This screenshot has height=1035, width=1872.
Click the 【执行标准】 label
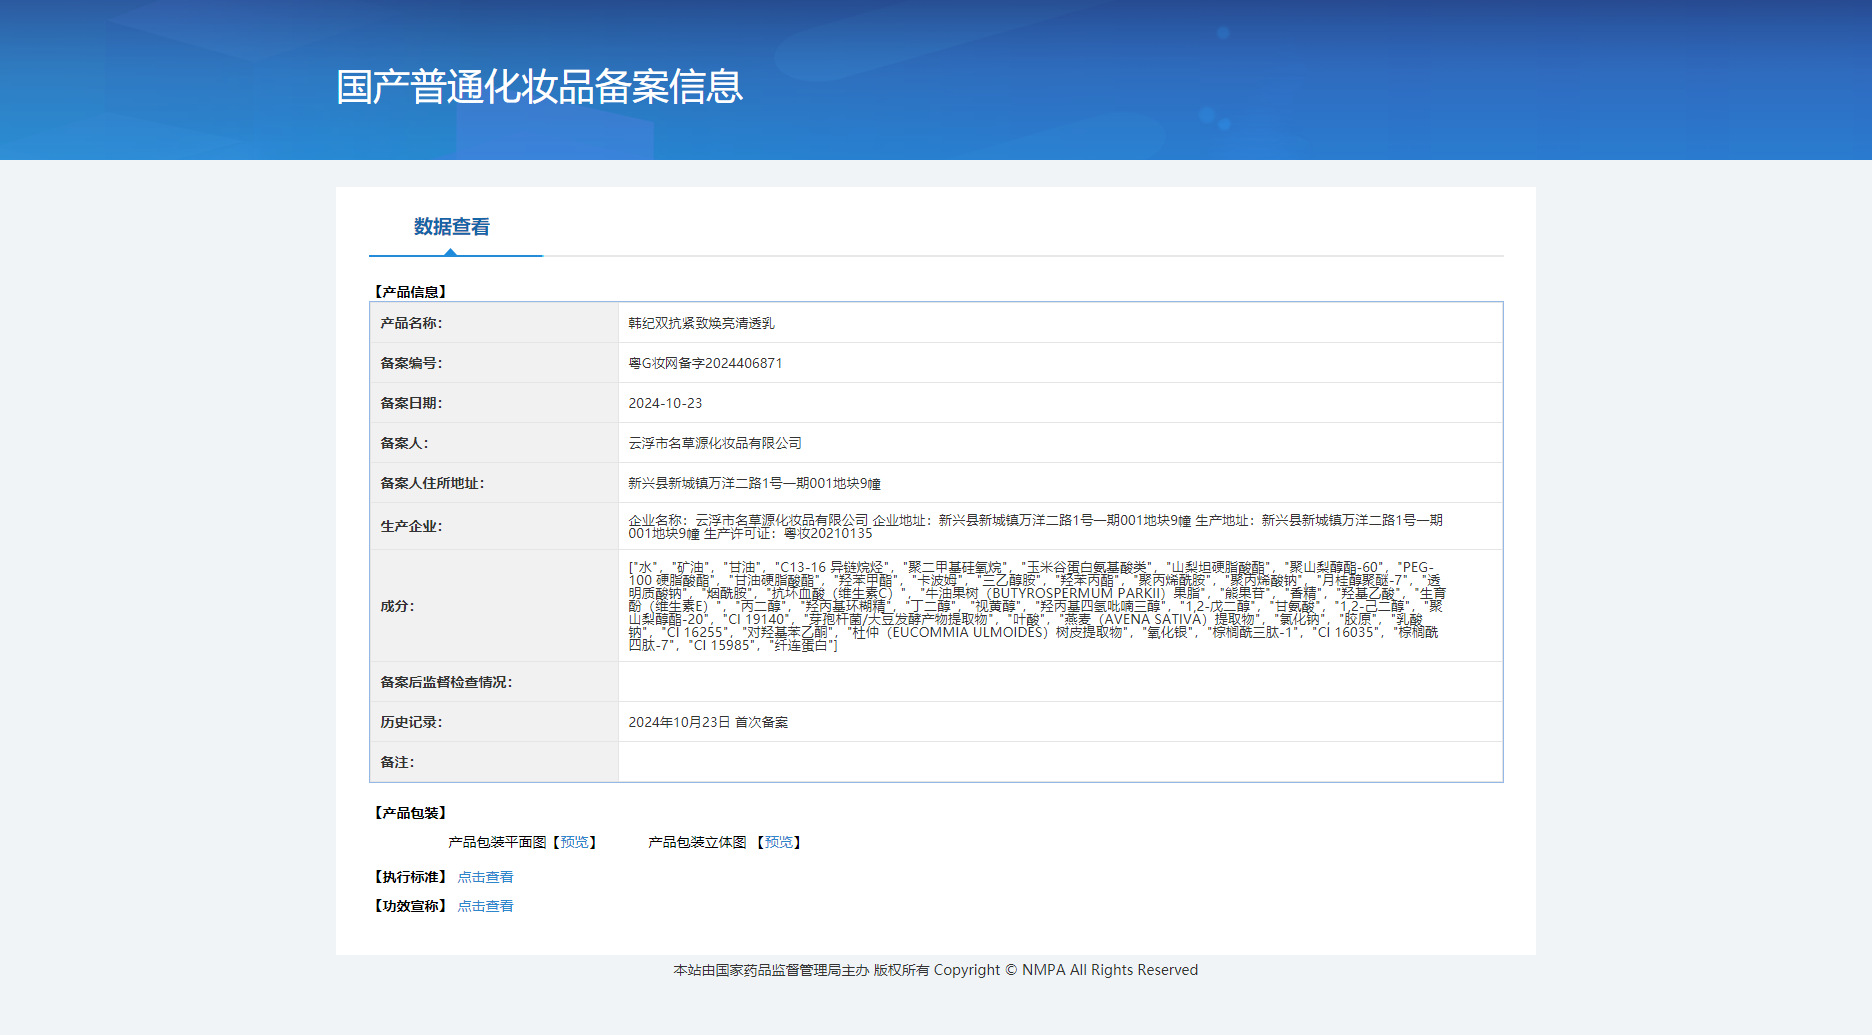coord(410,877)
